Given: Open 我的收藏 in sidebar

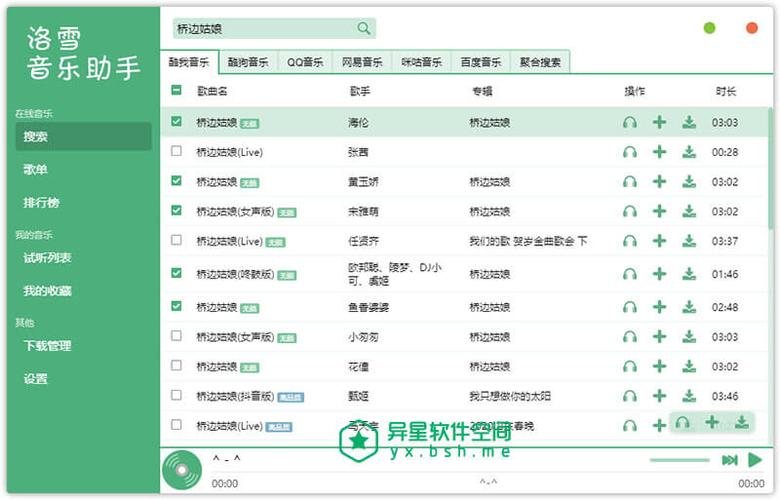Looking at the screenshot, I should 83,291.
